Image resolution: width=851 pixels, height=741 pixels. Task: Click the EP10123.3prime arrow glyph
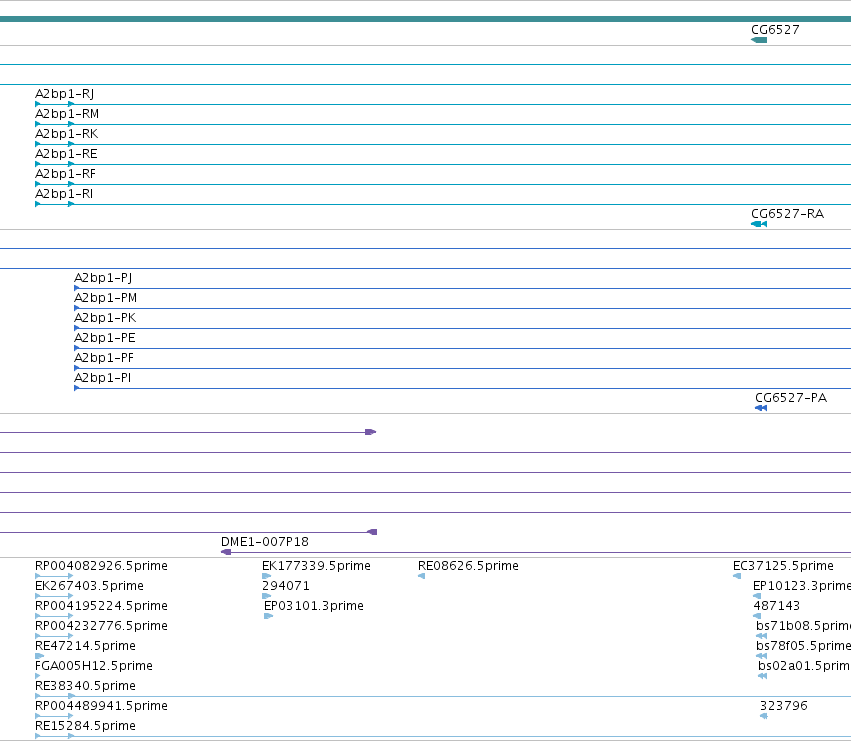coord(757,596)
